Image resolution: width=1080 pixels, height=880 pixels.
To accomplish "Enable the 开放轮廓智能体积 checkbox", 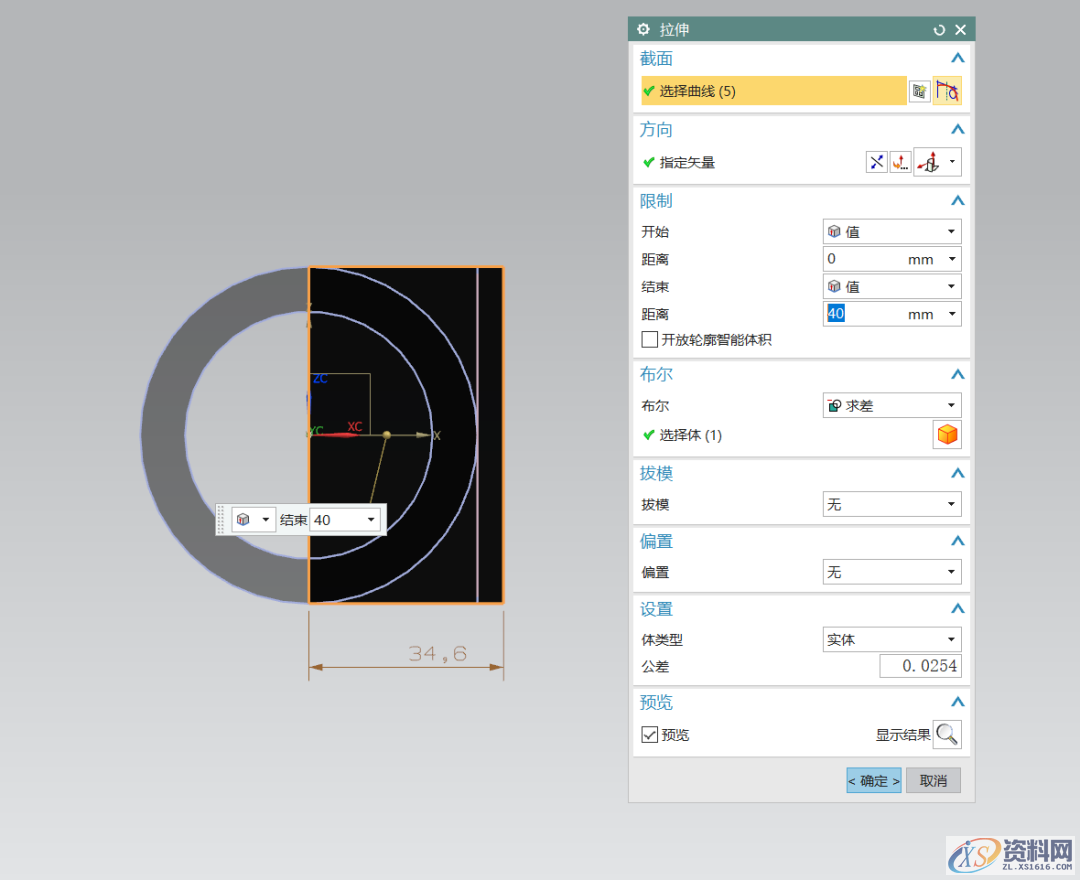I will click(x=649, y=339).
